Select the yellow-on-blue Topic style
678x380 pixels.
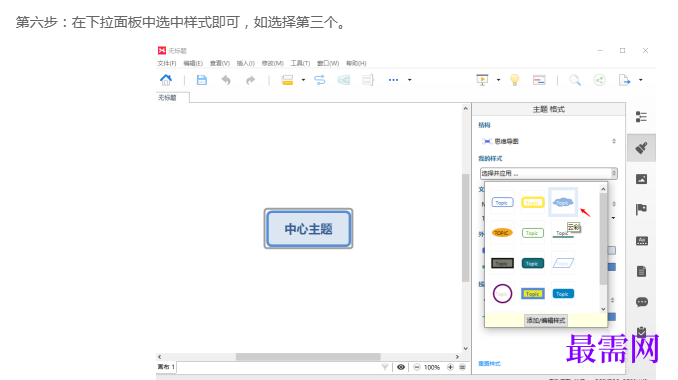tap(532, 294)
